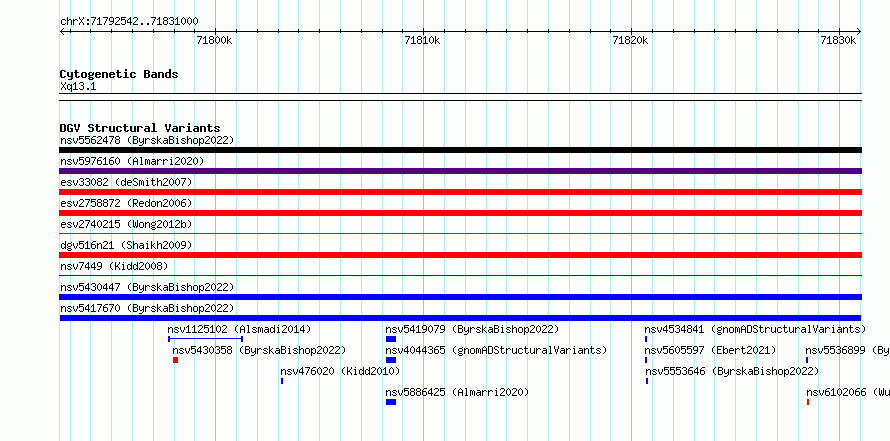Select the red esv33082 variant bar
The width and height of the screenshot is (890, 441).
pyautogui.click(x=460, y=192)
